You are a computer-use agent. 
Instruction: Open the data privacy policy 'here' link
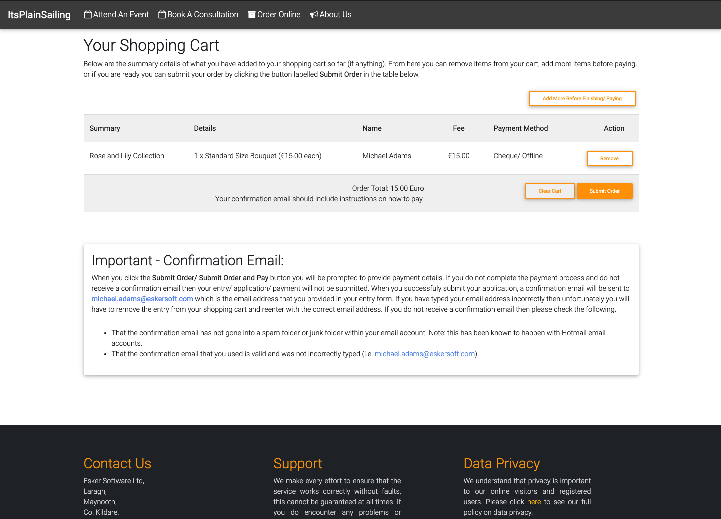point(534,500)
